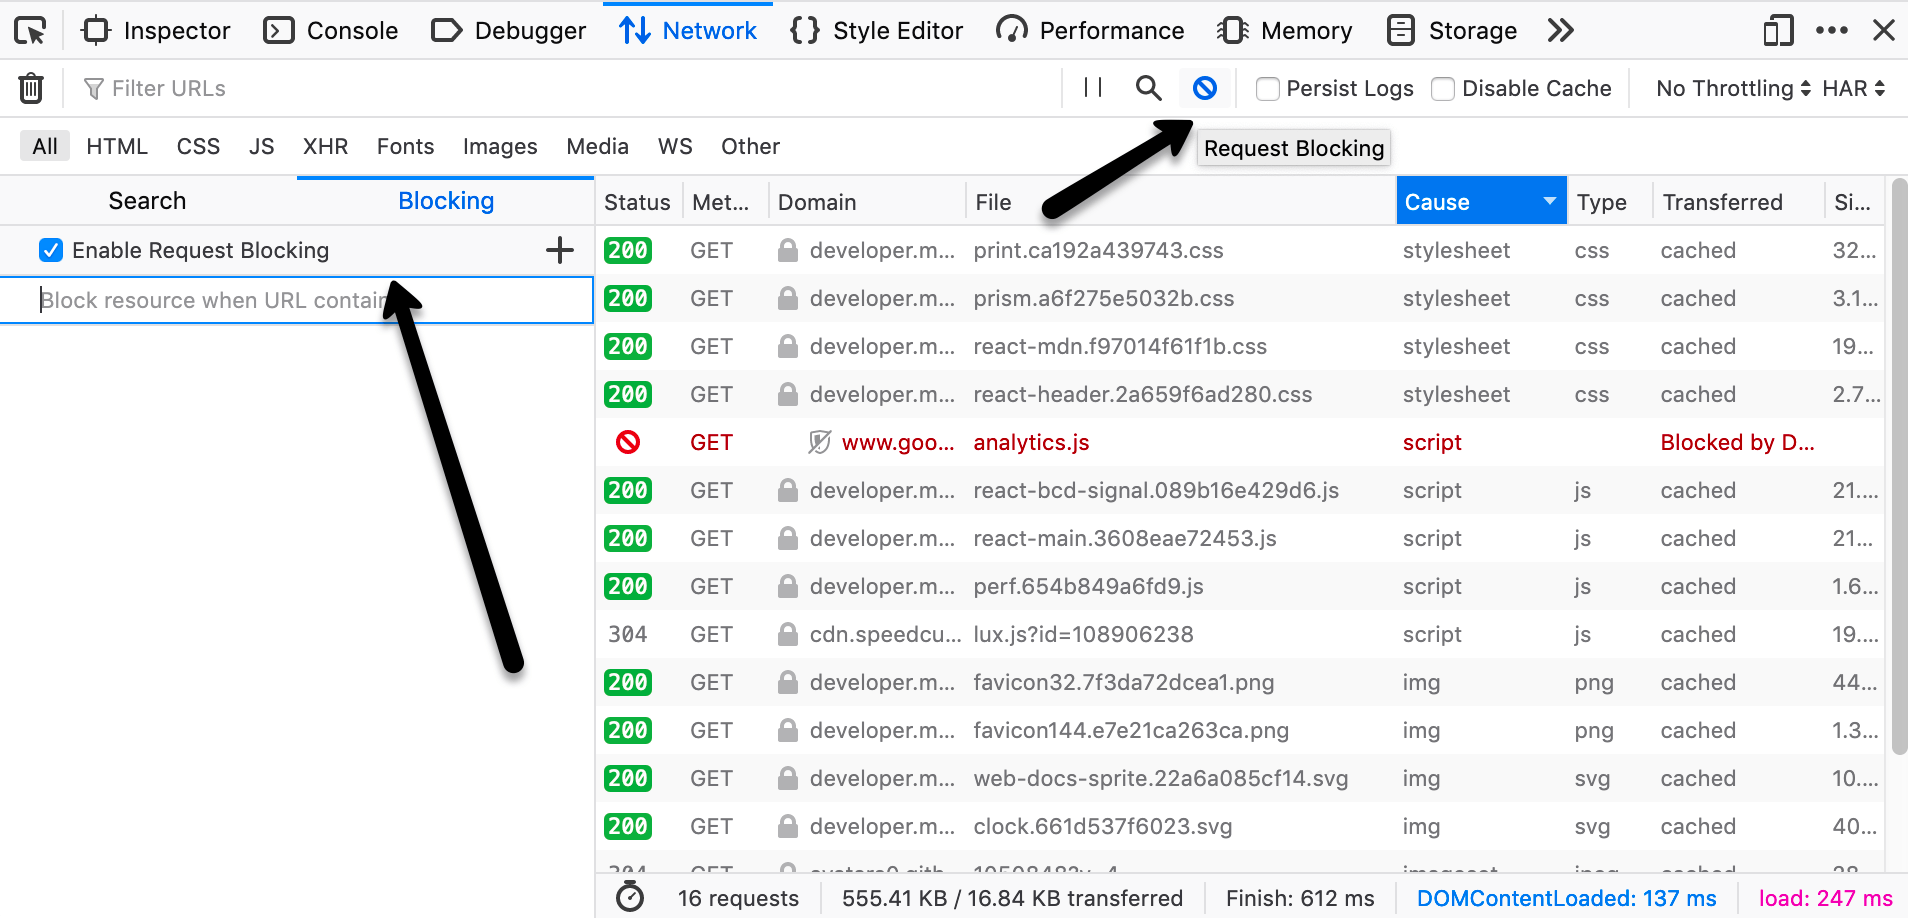
Task: Select the Network tab
Action: (688, 31)
